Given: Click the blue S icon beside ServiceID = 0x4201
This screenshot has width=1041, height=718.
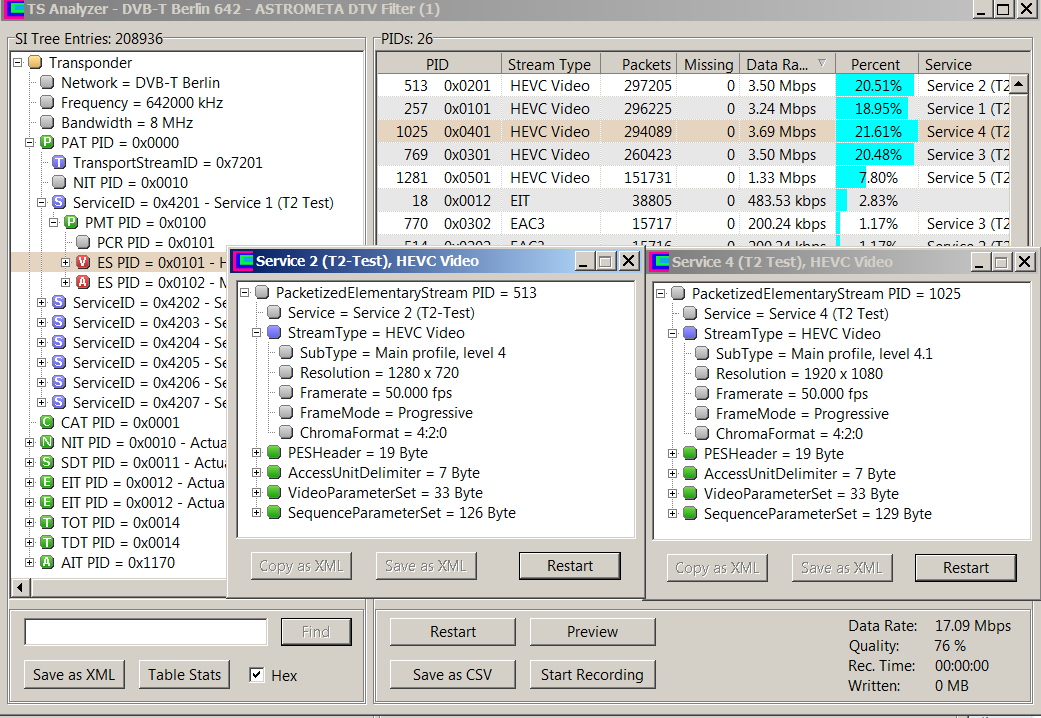Looking at the screenshot, I should click(x=59, y=203).
